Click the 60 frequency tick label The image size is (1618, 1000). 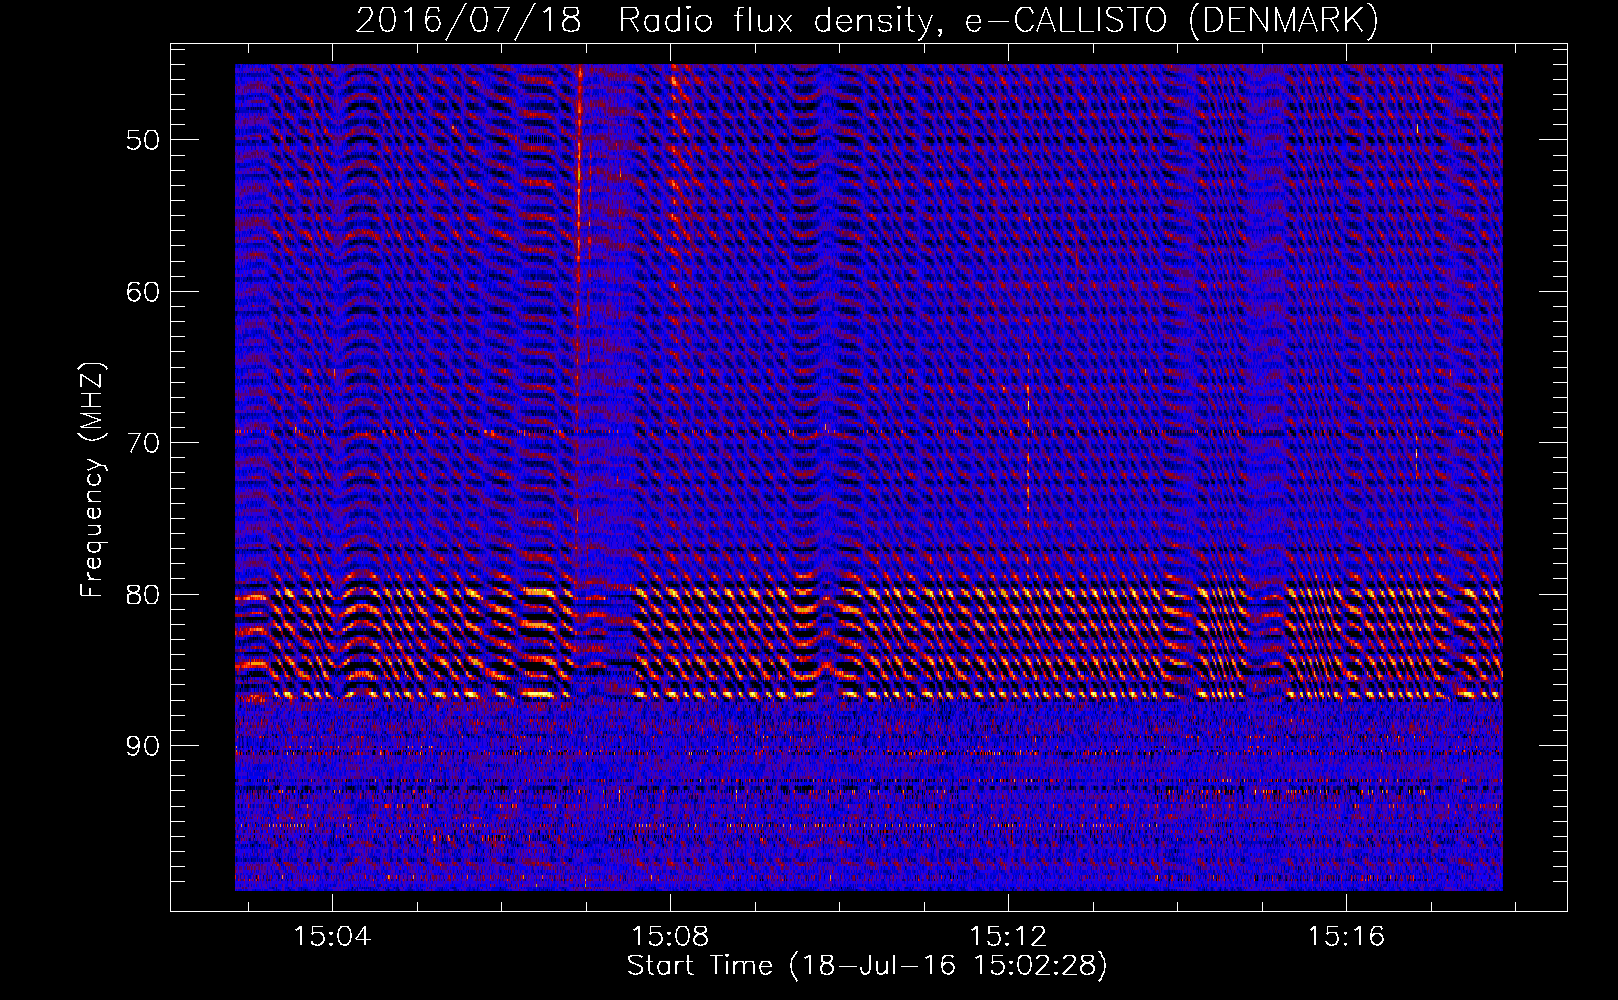pyautogui.click(x=143, y=292)
